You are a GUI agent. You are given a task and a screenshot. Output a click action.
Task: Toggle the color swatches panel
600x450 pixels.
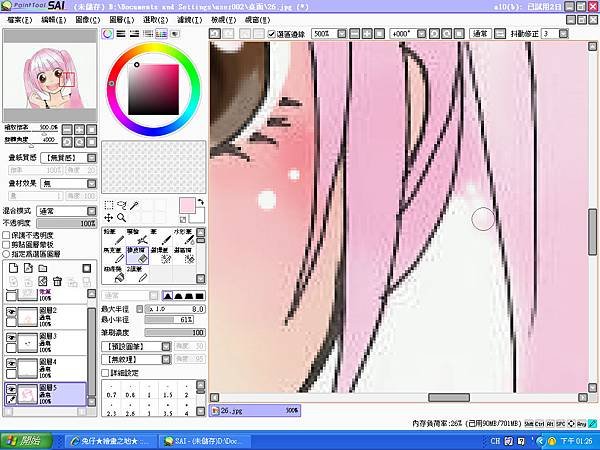click(161, 34)
